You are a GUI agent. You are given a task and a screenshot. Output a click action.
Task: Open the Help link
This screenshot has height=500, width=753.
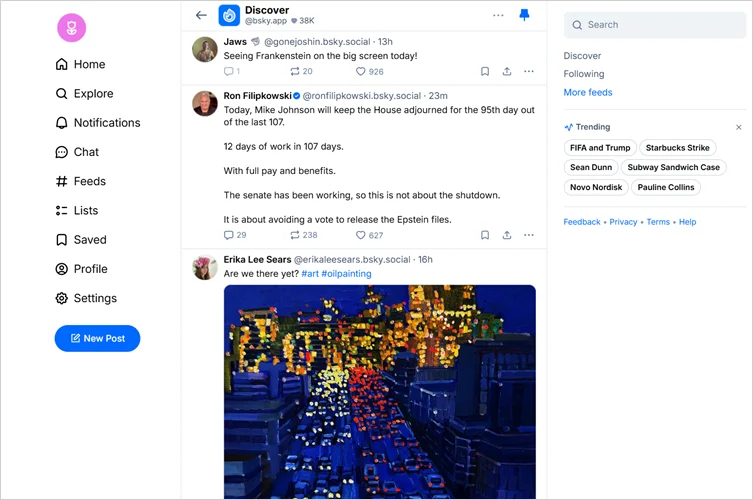[687, 222]
